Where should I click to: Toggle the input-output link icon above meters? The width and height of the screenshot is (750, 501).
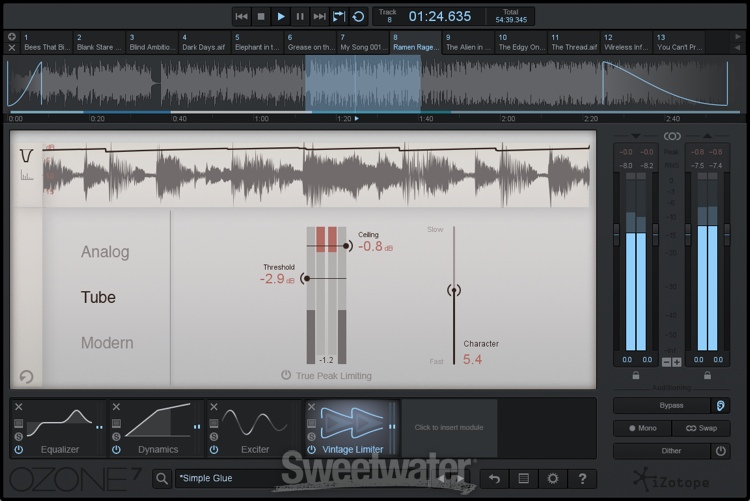(672, 136)
